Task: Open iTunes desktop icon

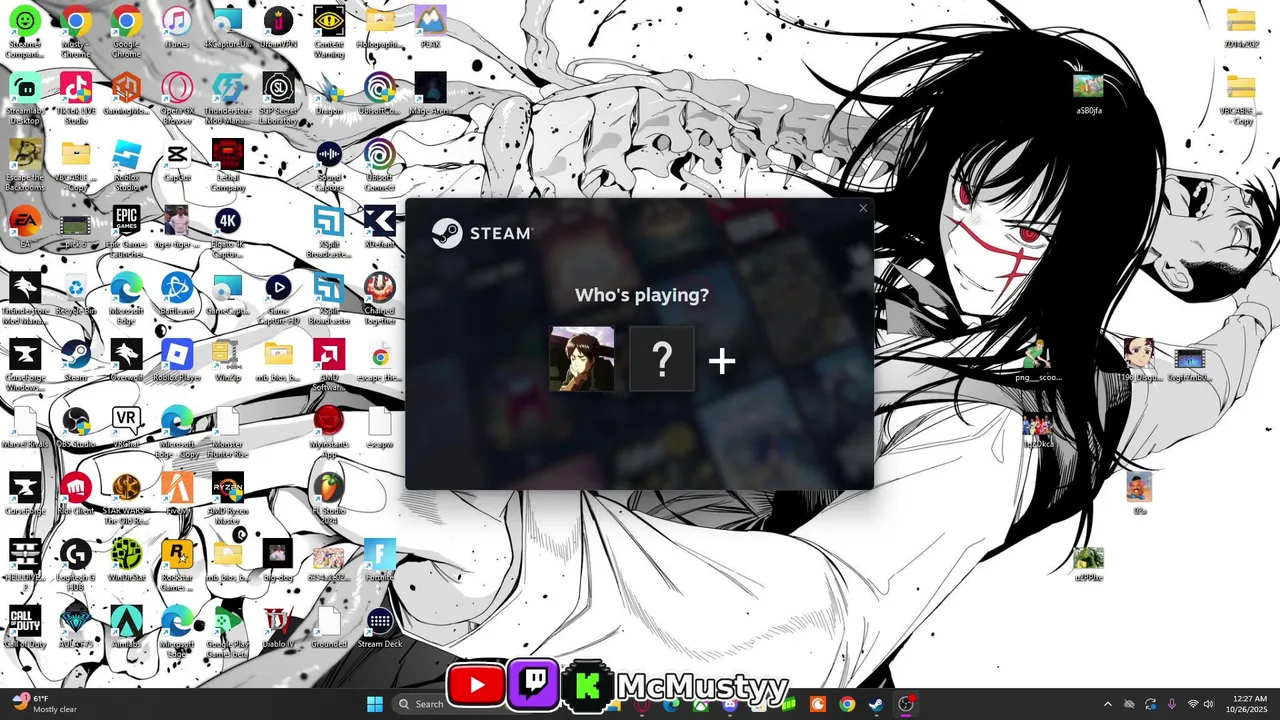Action: (x=177, y=27)
